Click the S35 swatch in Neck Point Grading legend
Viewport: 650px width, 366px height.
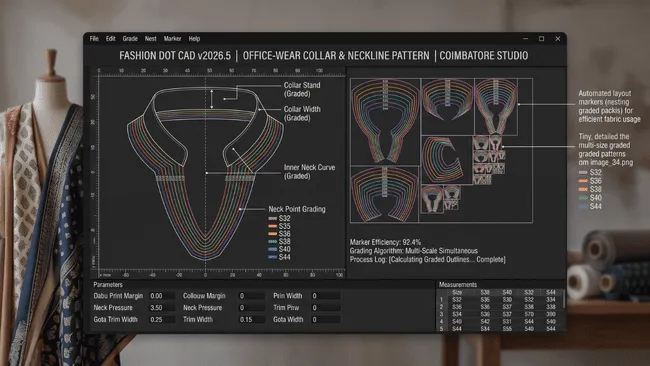pyautogui.click(x=272, y=226)
